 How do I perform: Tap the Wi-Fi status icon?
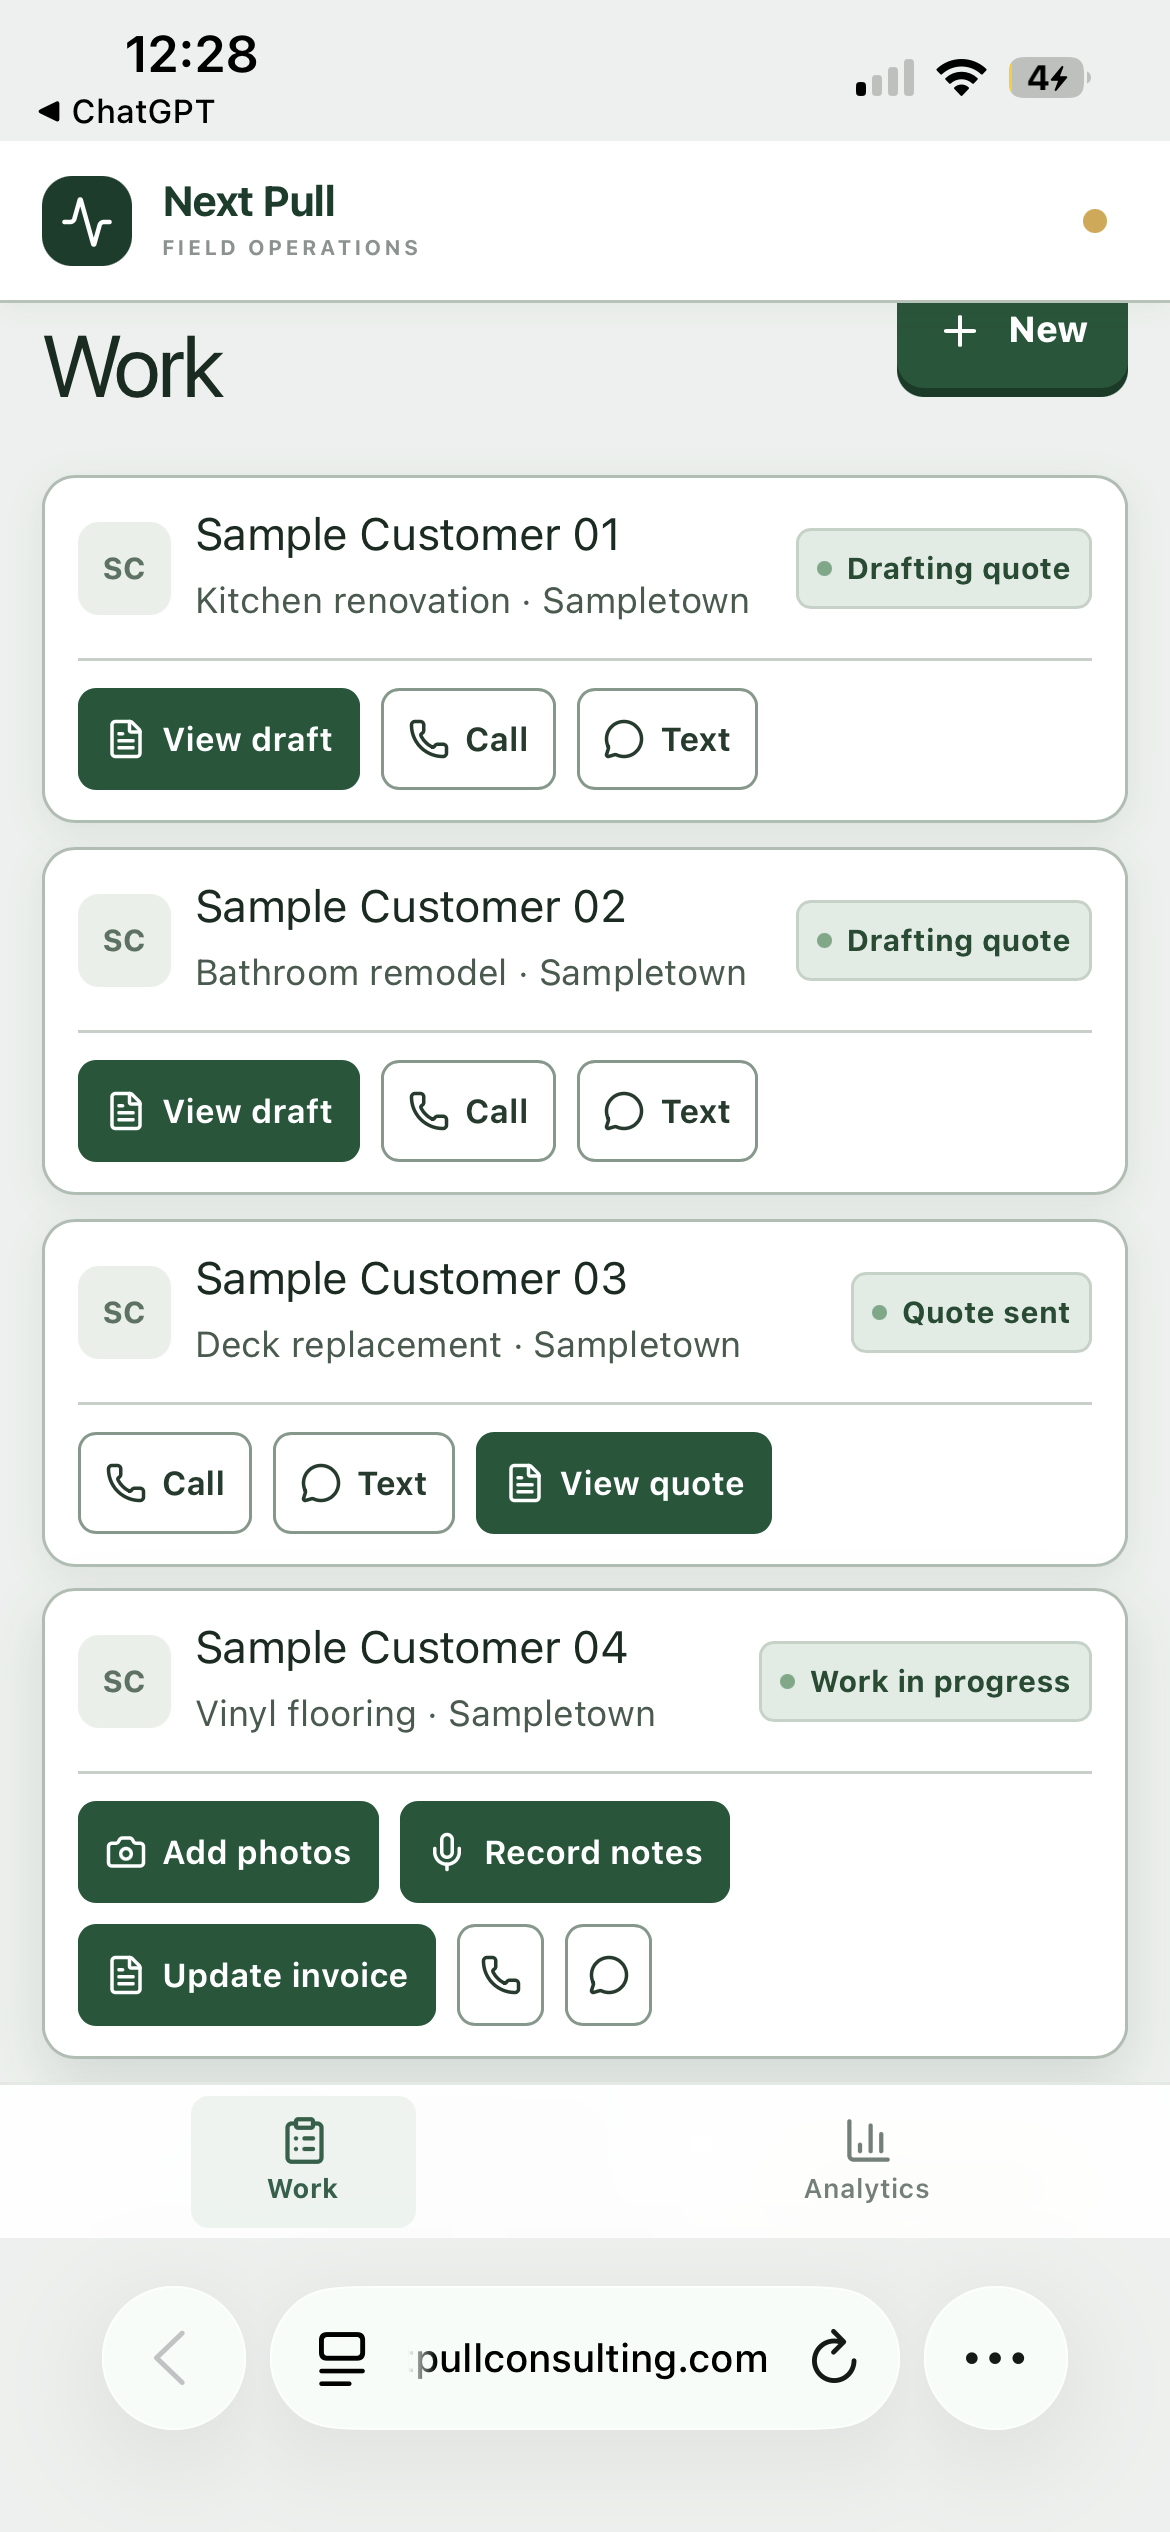[961, 77]
